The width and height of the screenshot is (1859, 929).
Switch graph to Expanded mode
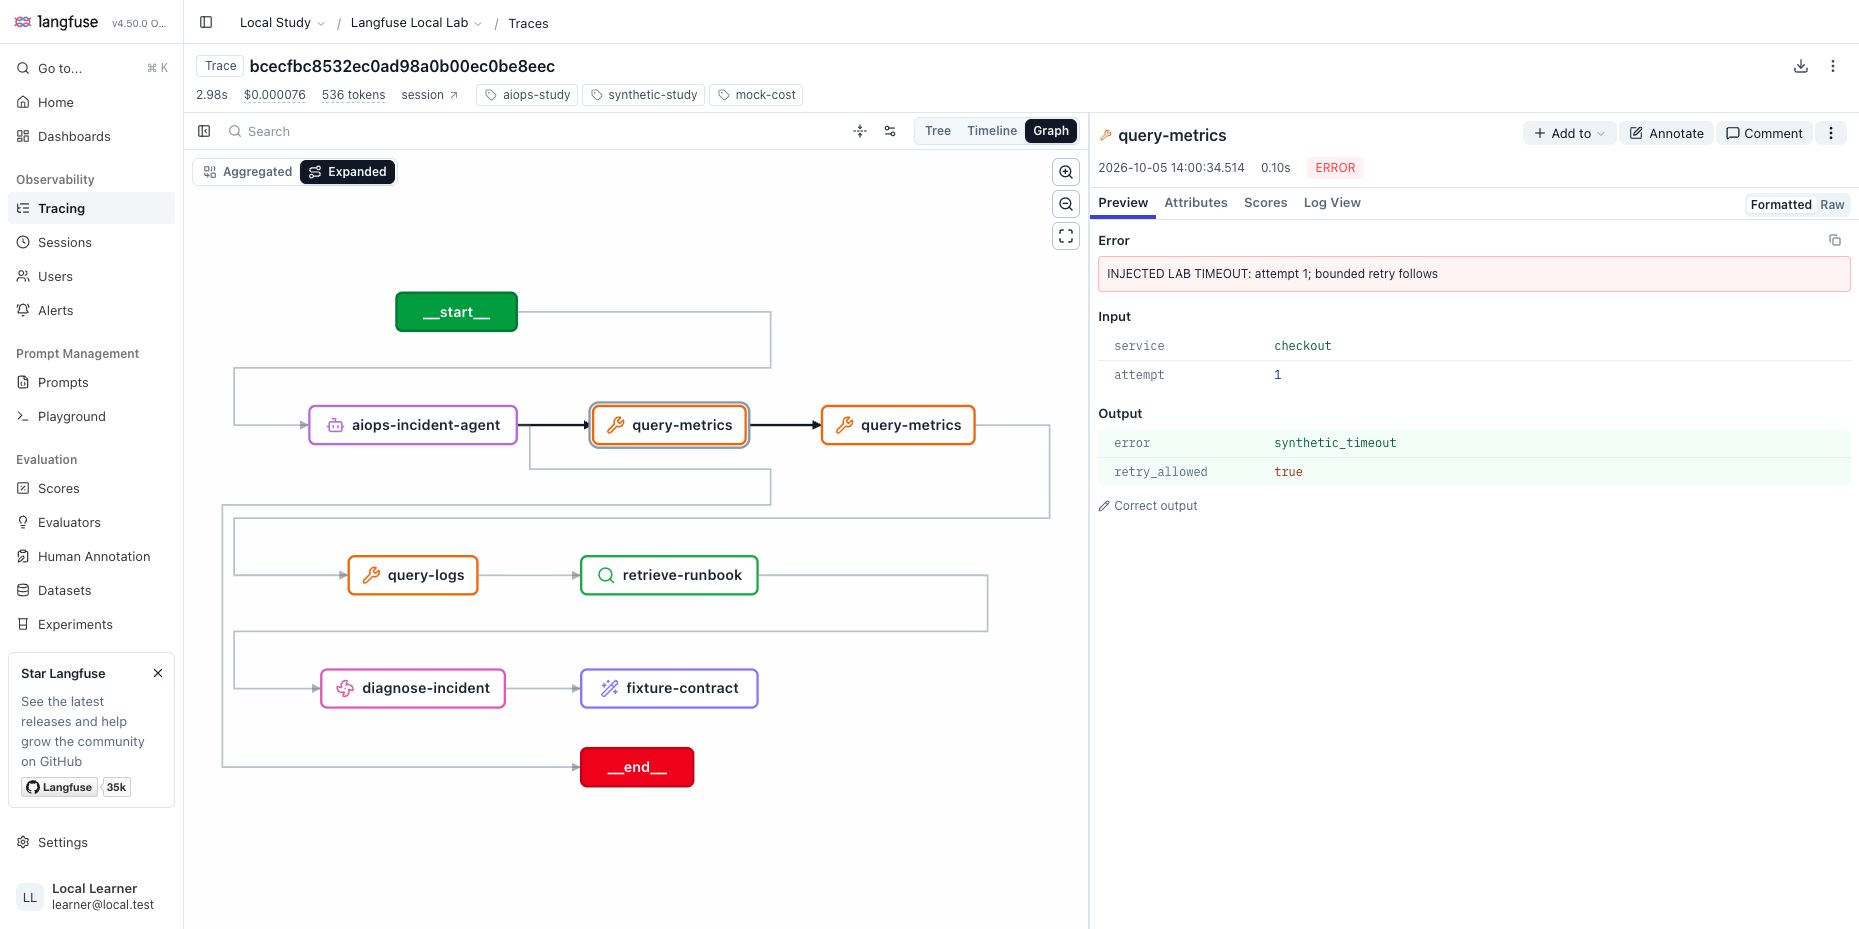[348, 172]
